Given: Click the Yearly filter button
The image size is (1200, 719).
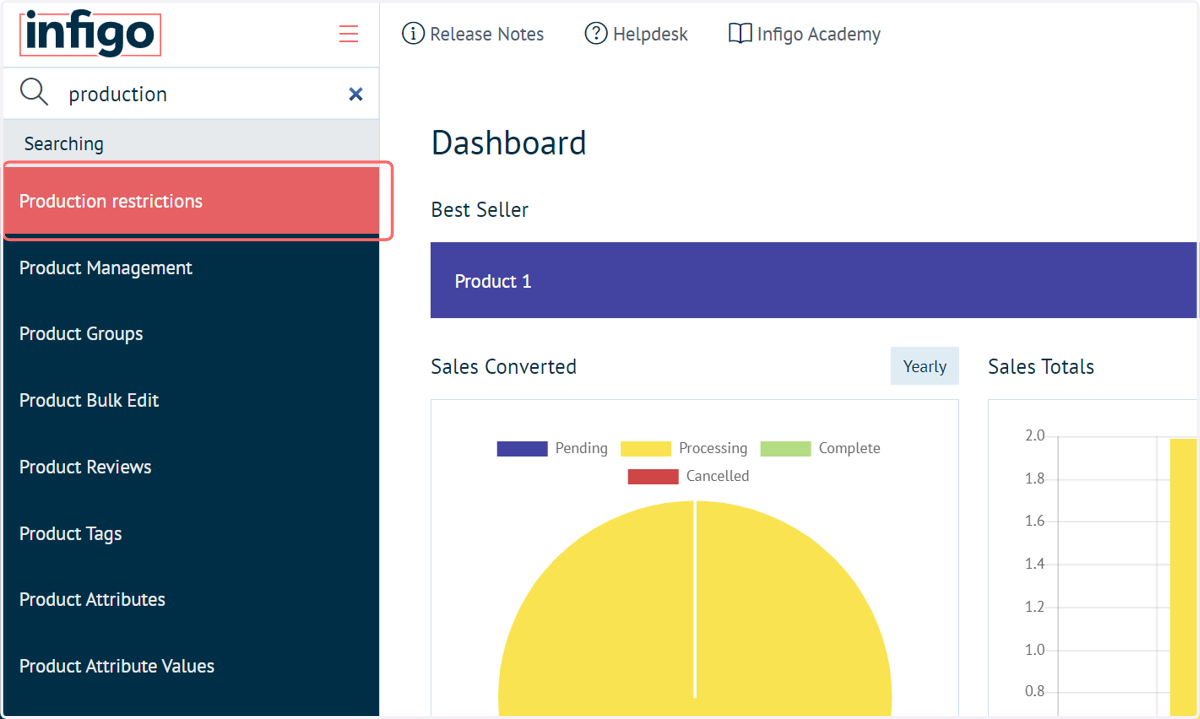Looking at the screenshot, I should click(x=925, y=366).
